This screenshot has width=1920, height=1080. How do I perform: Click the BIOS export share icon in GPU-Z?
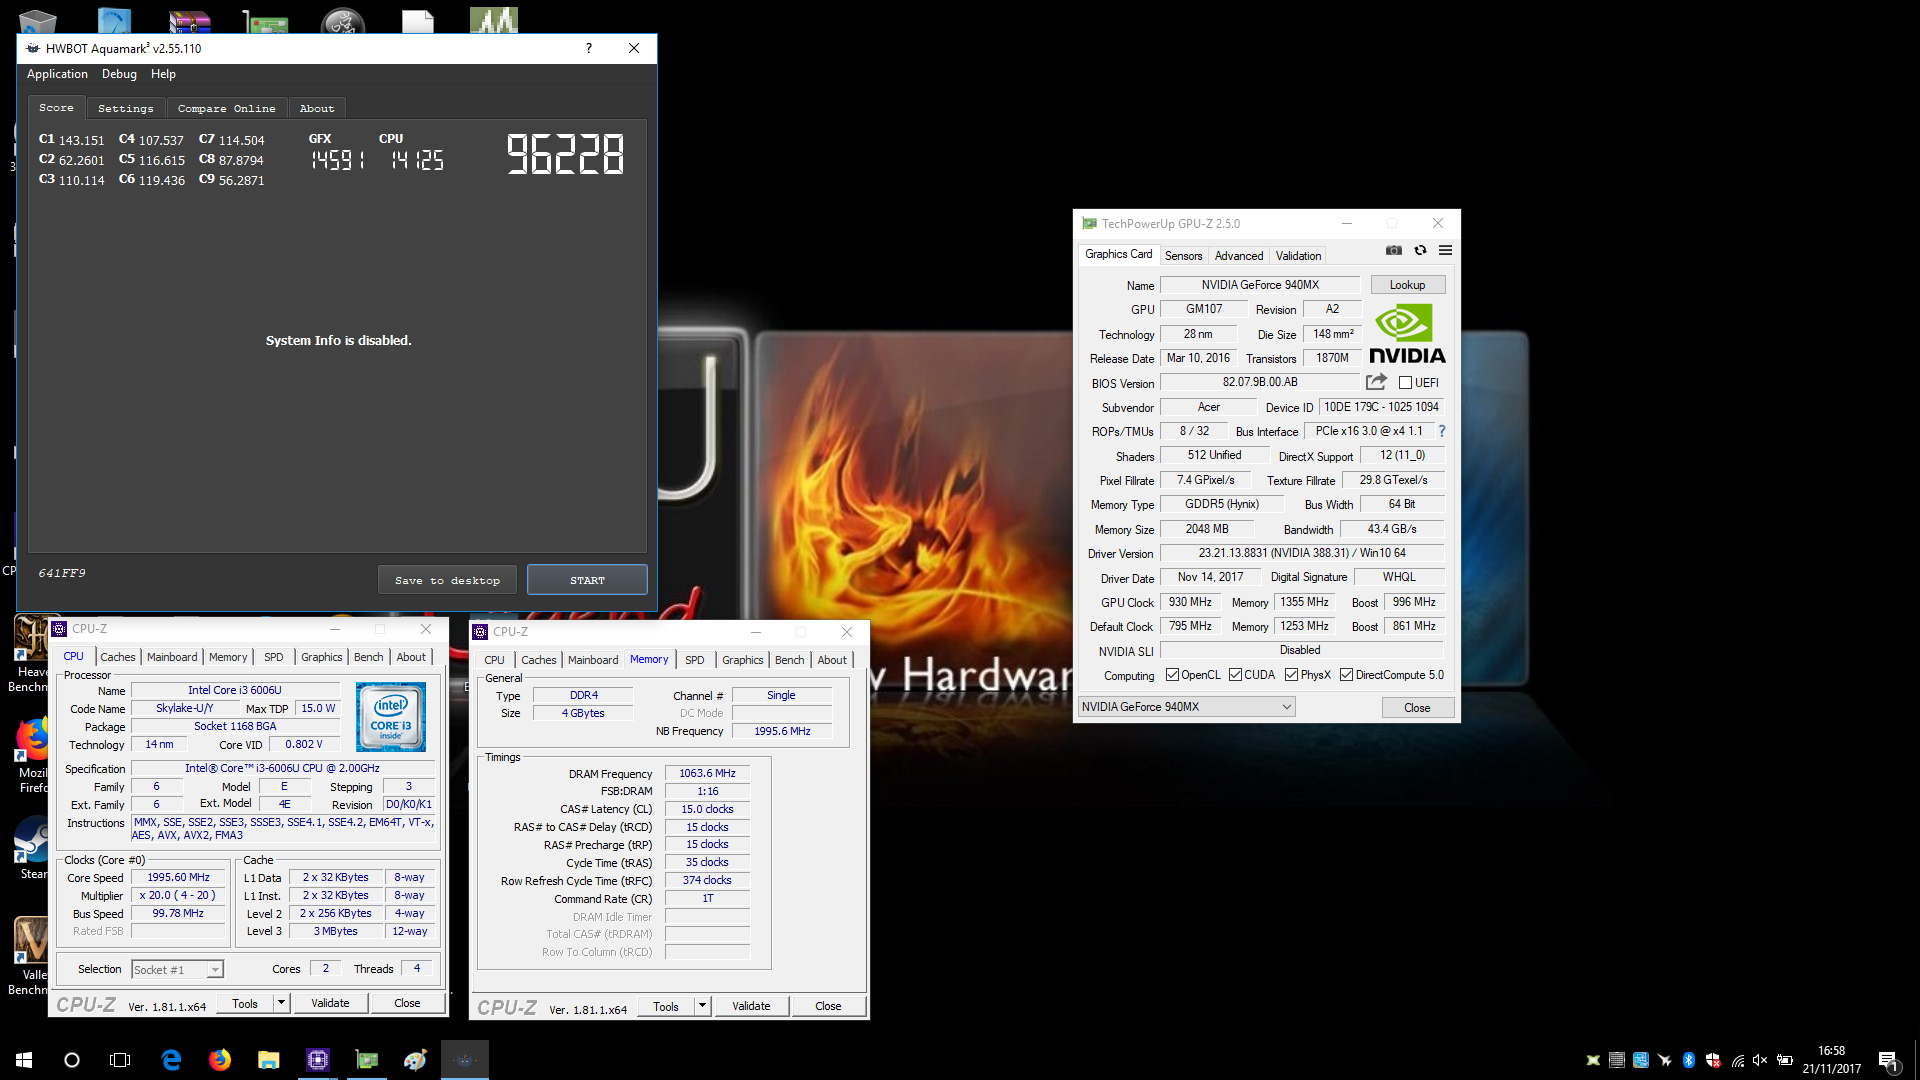coord(1376,382)
